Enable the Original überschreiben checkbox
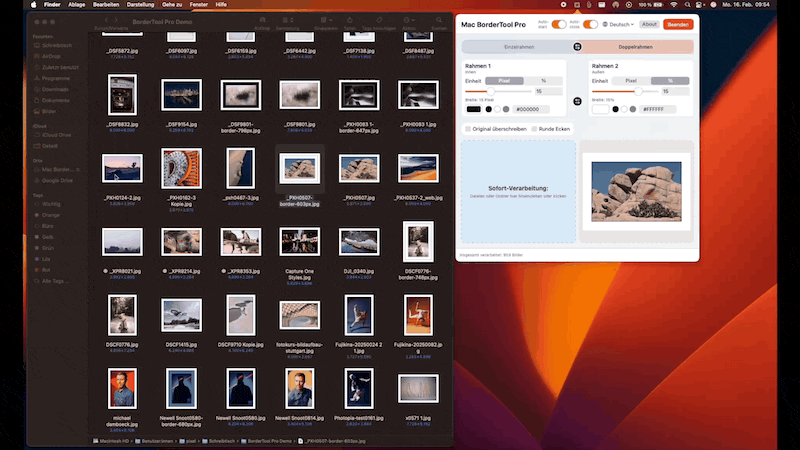The width and height of the screenshot is (800, 450). coord(468,128)
